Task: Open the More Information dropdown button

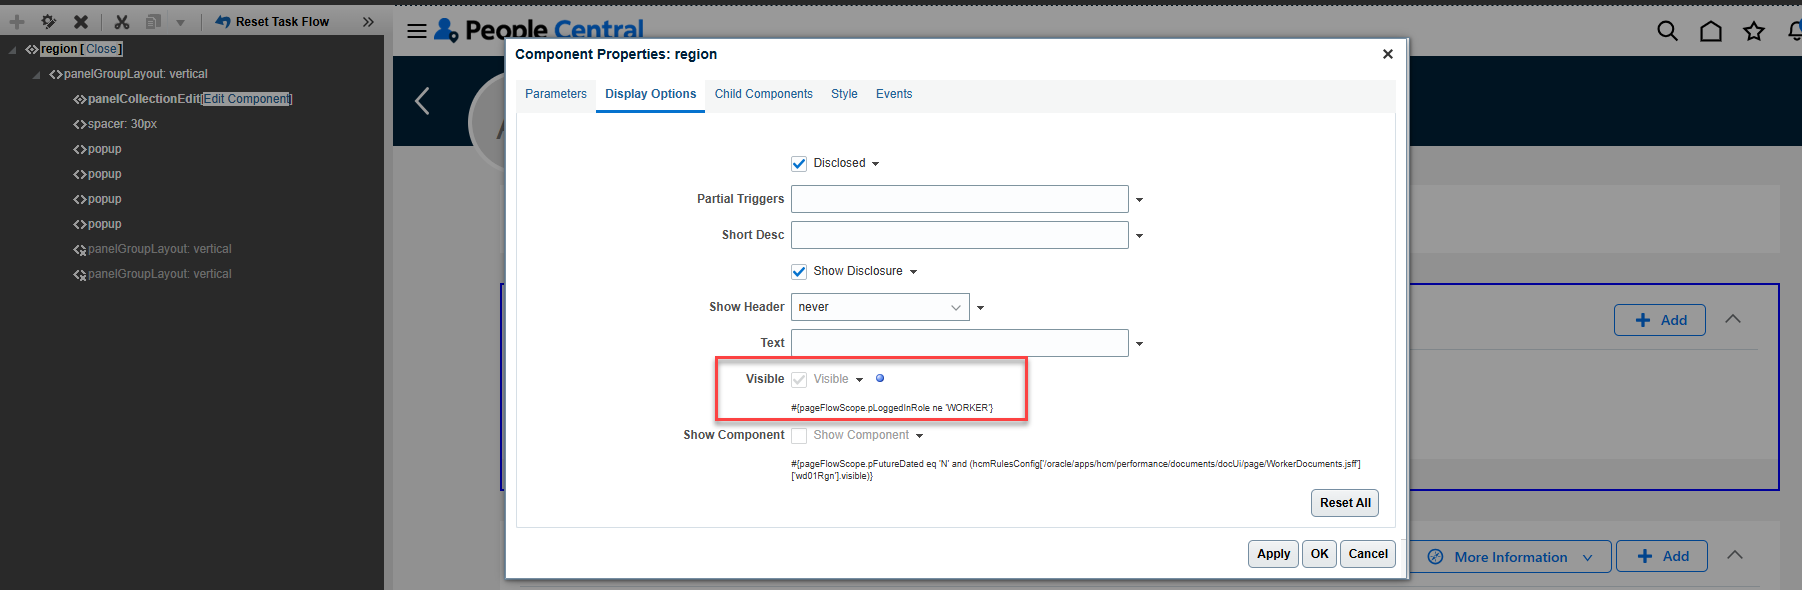Action: [1511, 557]
